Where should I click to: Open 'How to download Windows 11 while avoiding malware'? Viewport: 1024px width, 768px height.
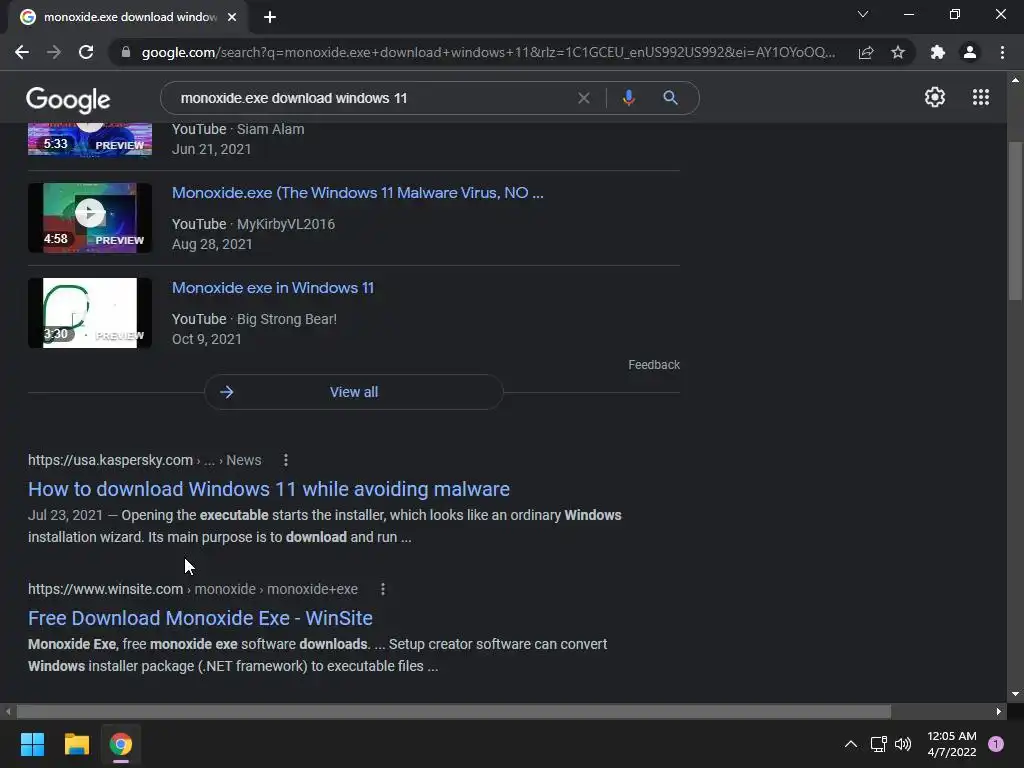pos(268,489)
